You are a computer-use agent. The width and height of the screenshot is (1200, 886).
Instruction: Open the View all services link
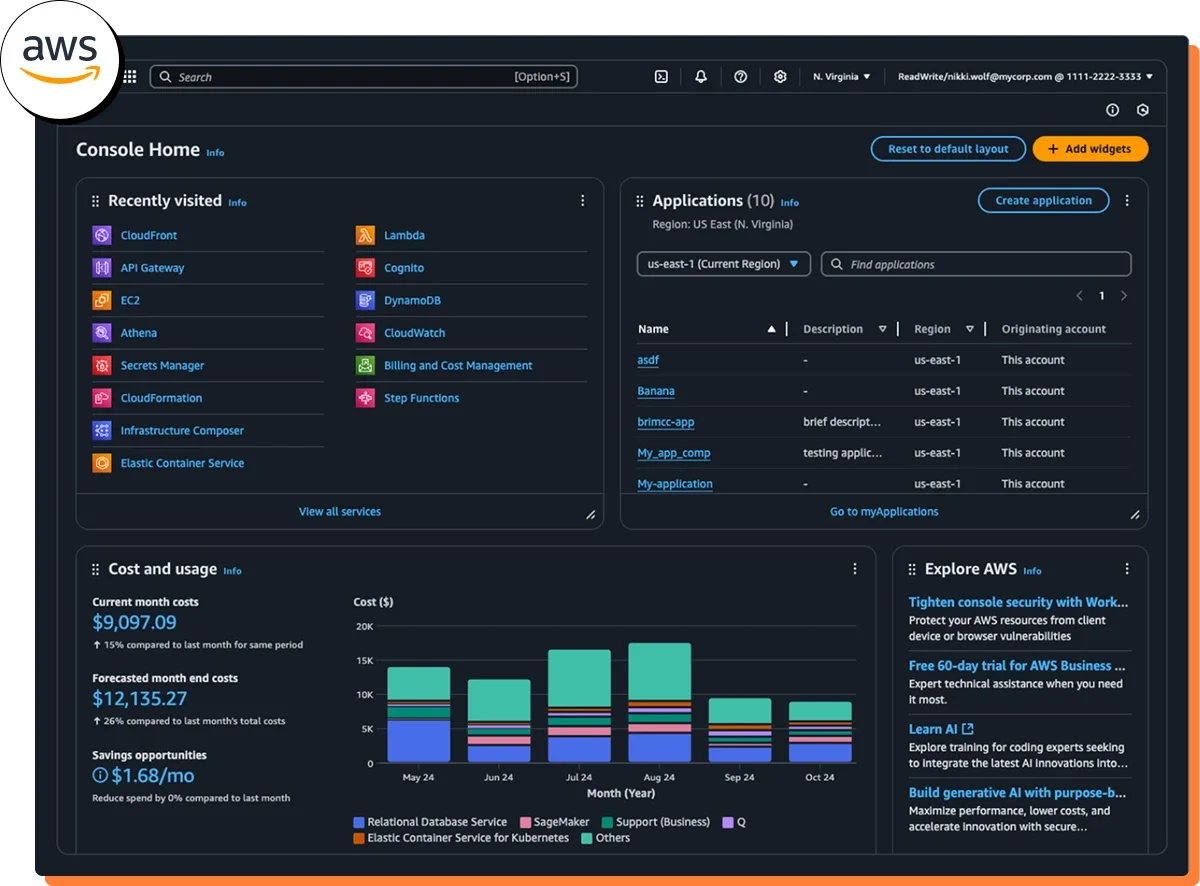pyautogui.click(x=340, y=512)
